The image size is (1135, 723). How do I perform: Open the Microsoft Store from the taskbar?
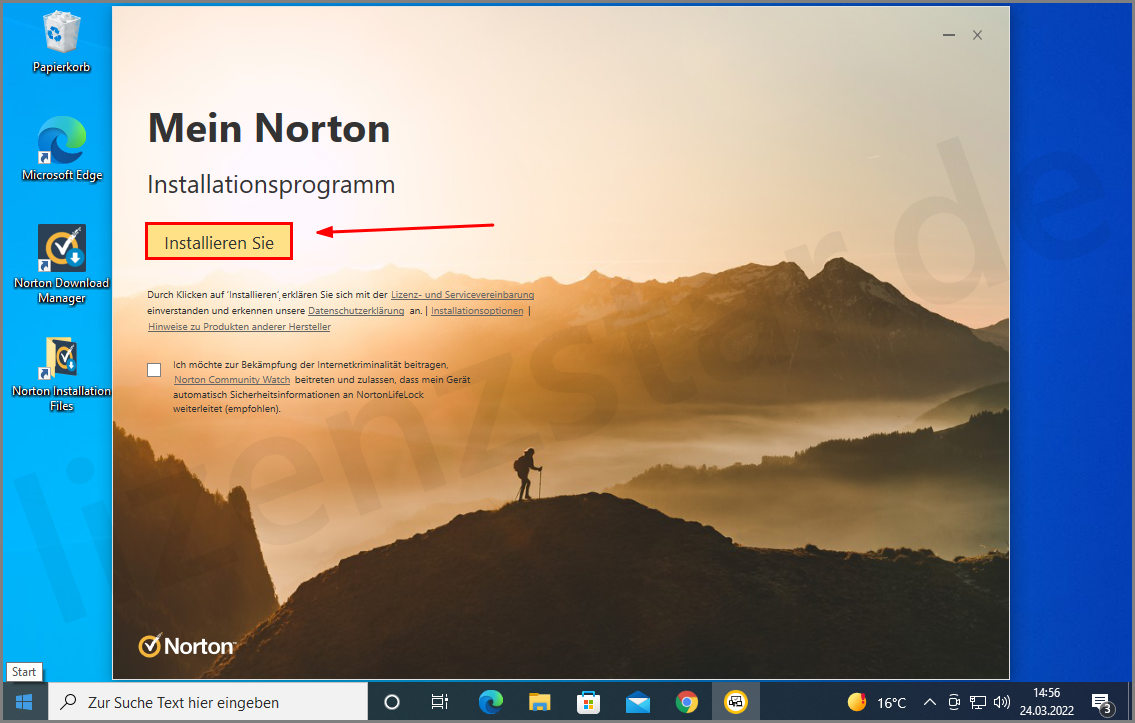click(x=588, y=701)
